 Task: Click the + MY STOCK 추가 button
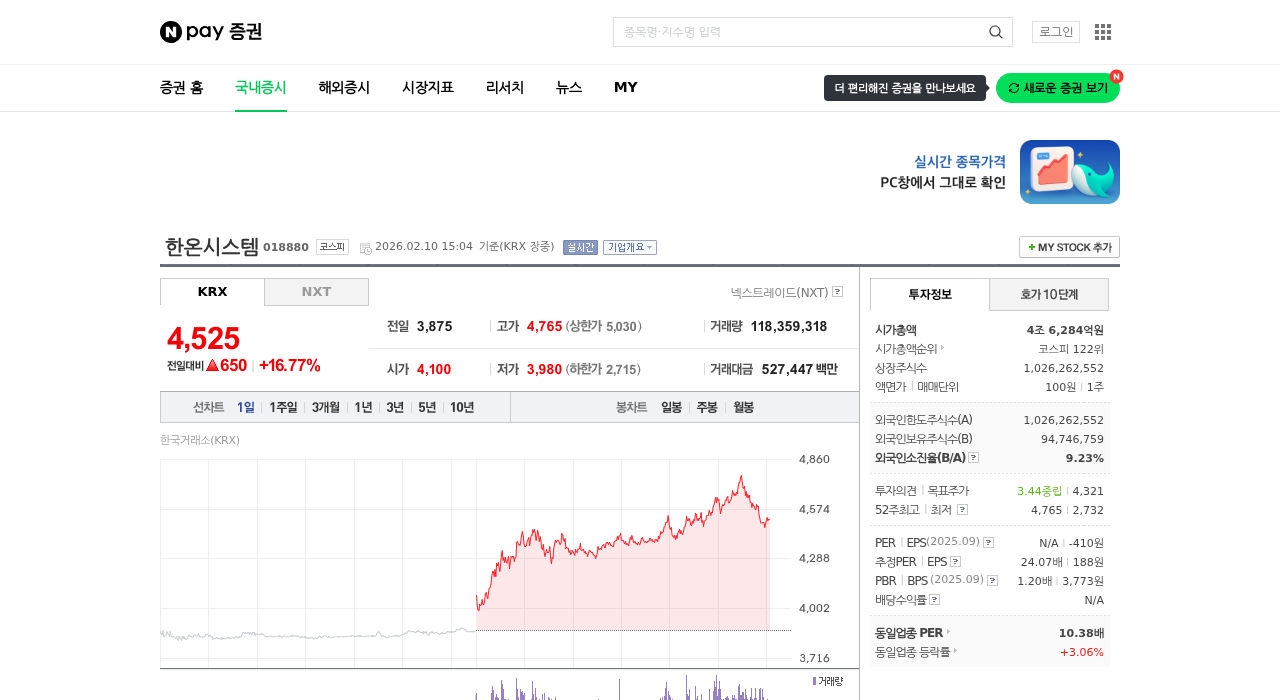coord(1069,246)
